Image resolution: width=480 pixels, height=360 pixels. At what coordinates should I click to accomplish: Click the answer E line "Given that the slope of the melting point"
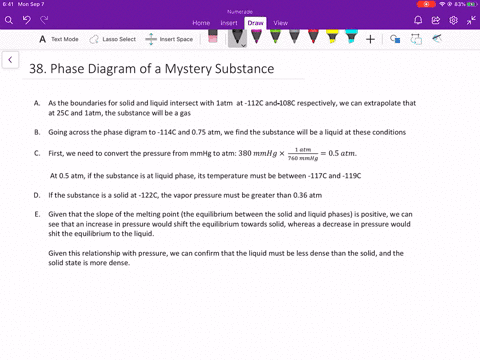(230, 214)
